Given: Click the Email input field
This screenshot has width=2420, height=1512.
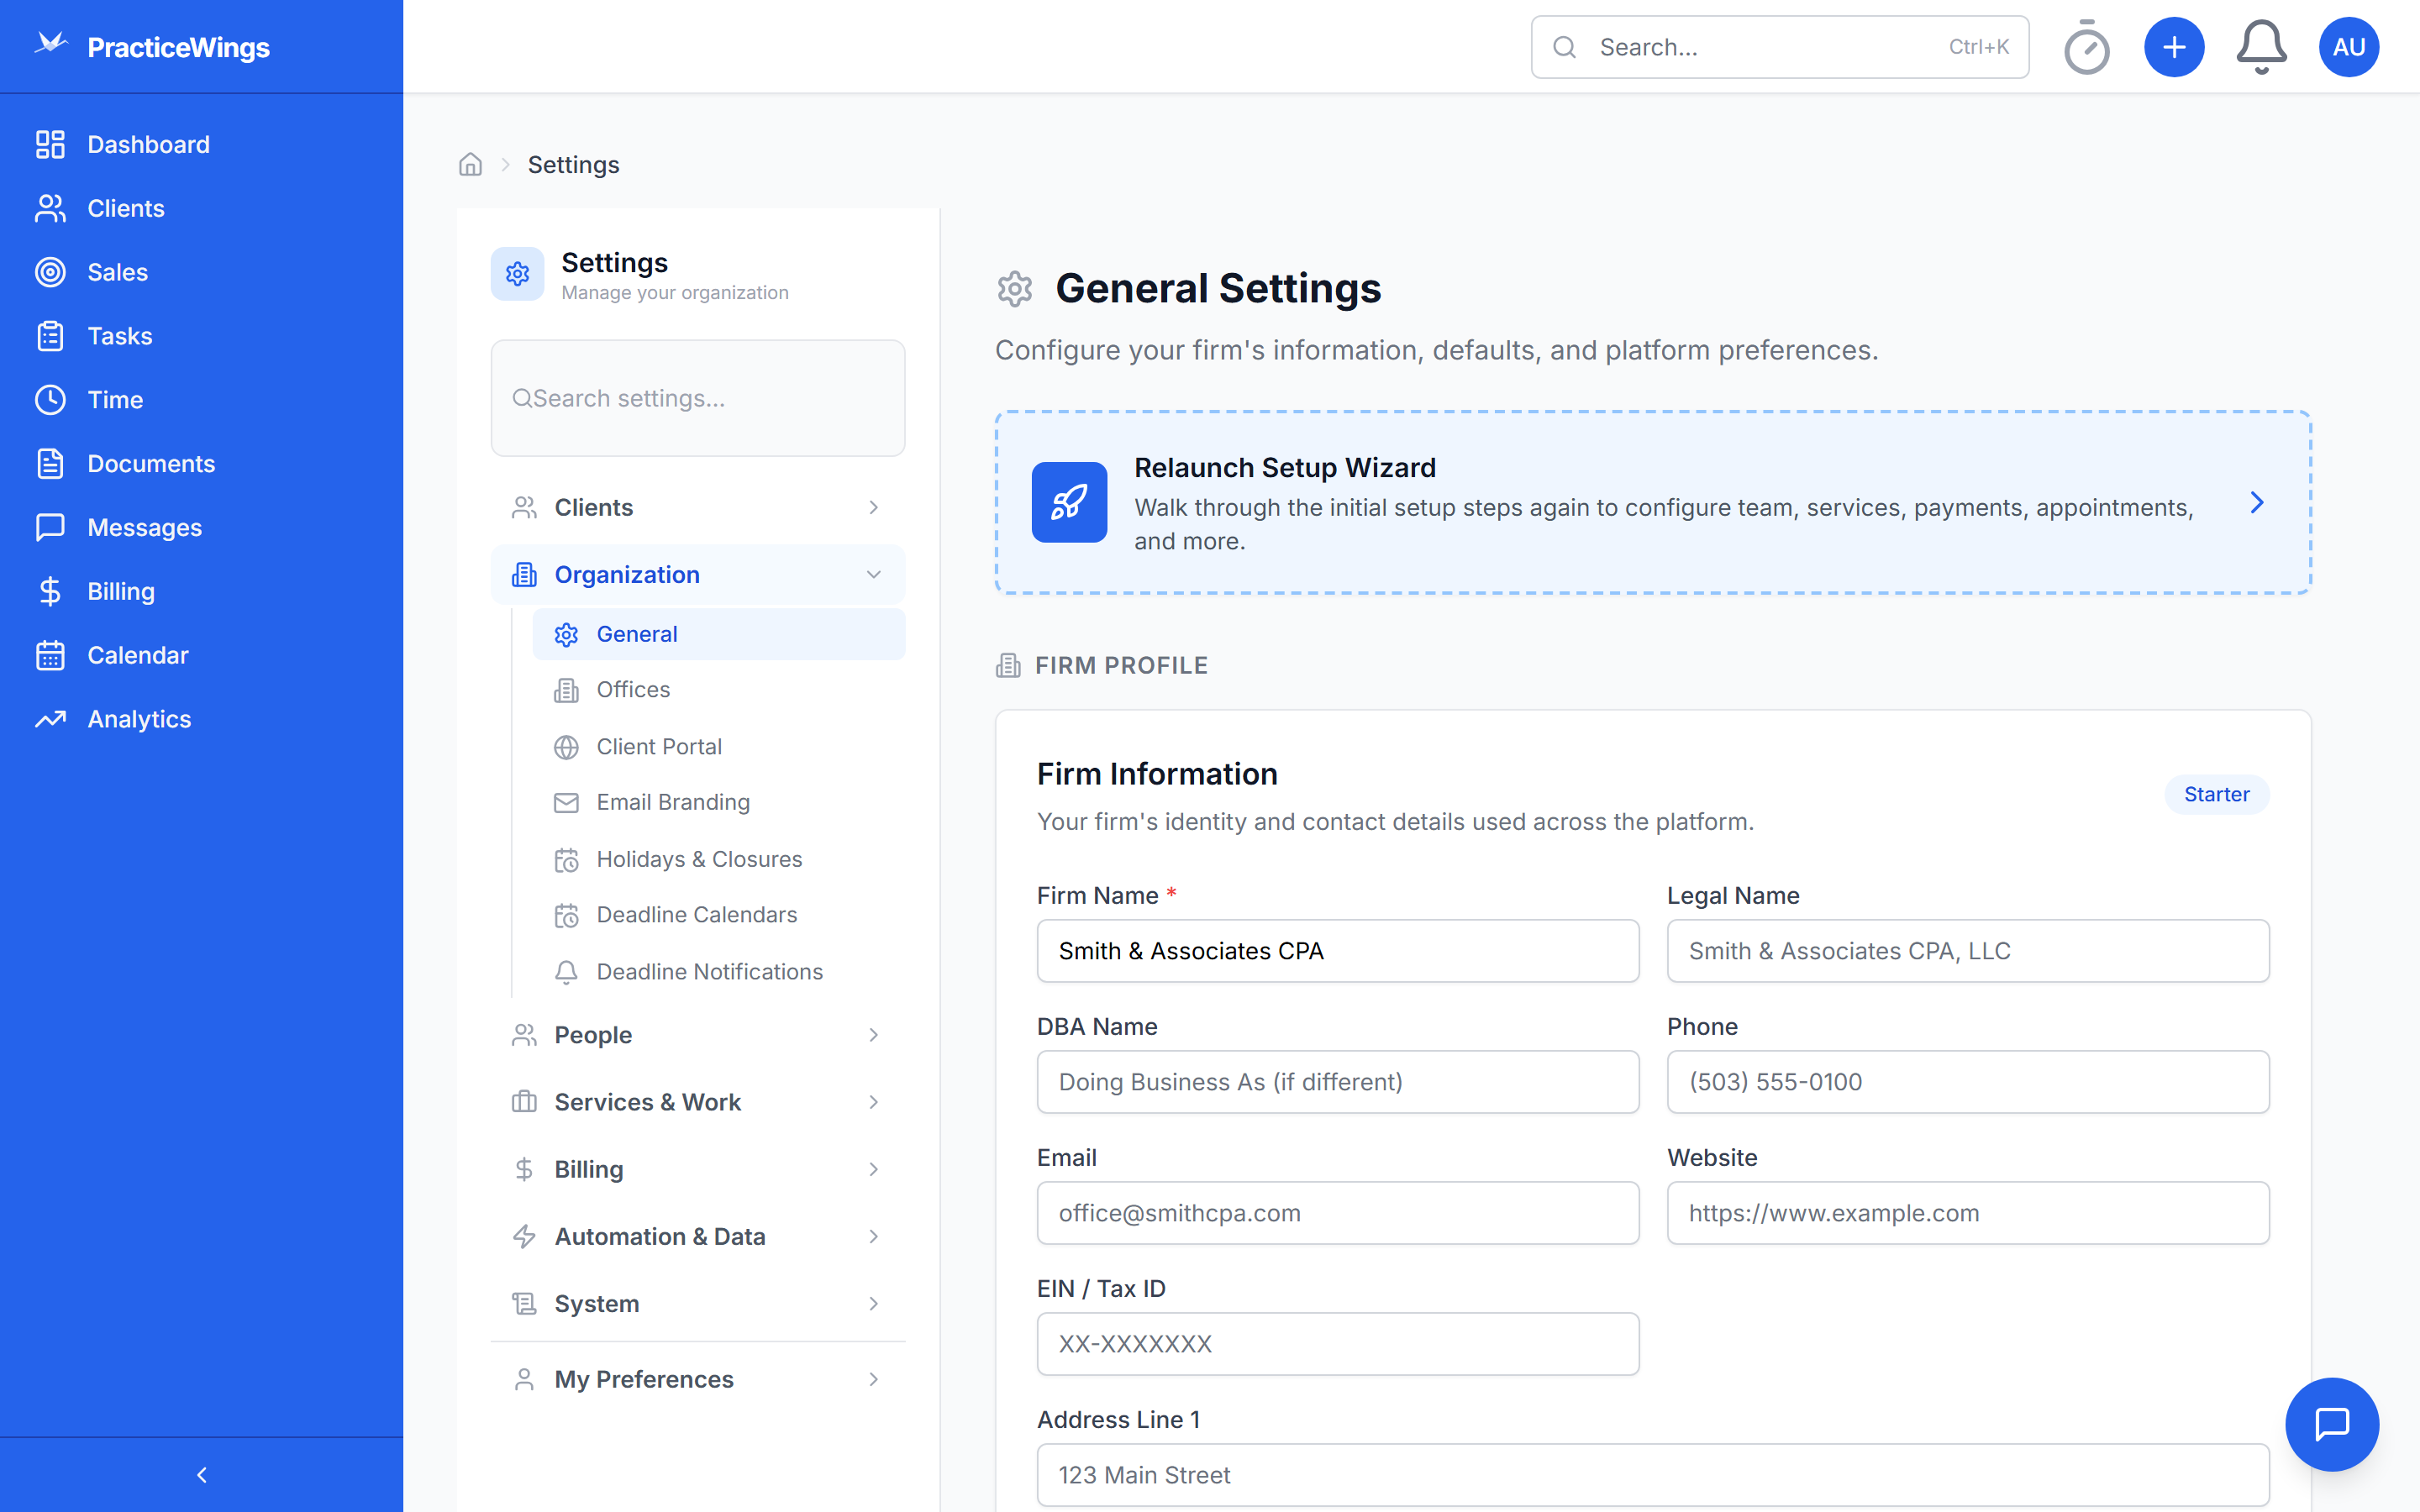Looking at the screenshot, I should coord(1337,1213).
